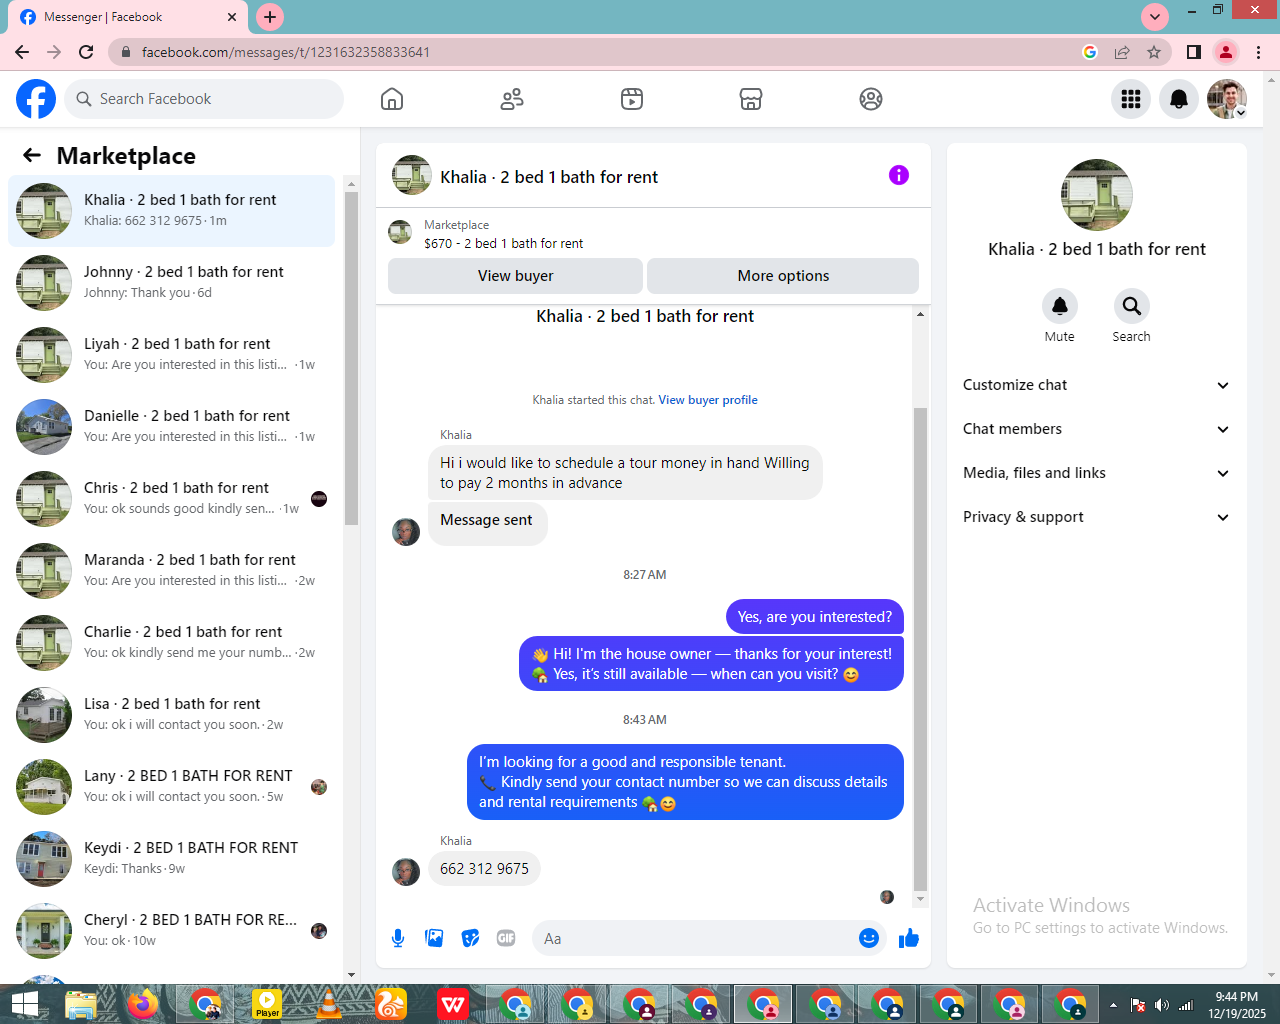Bookmark this tab with star icon

pos(1154,52)
